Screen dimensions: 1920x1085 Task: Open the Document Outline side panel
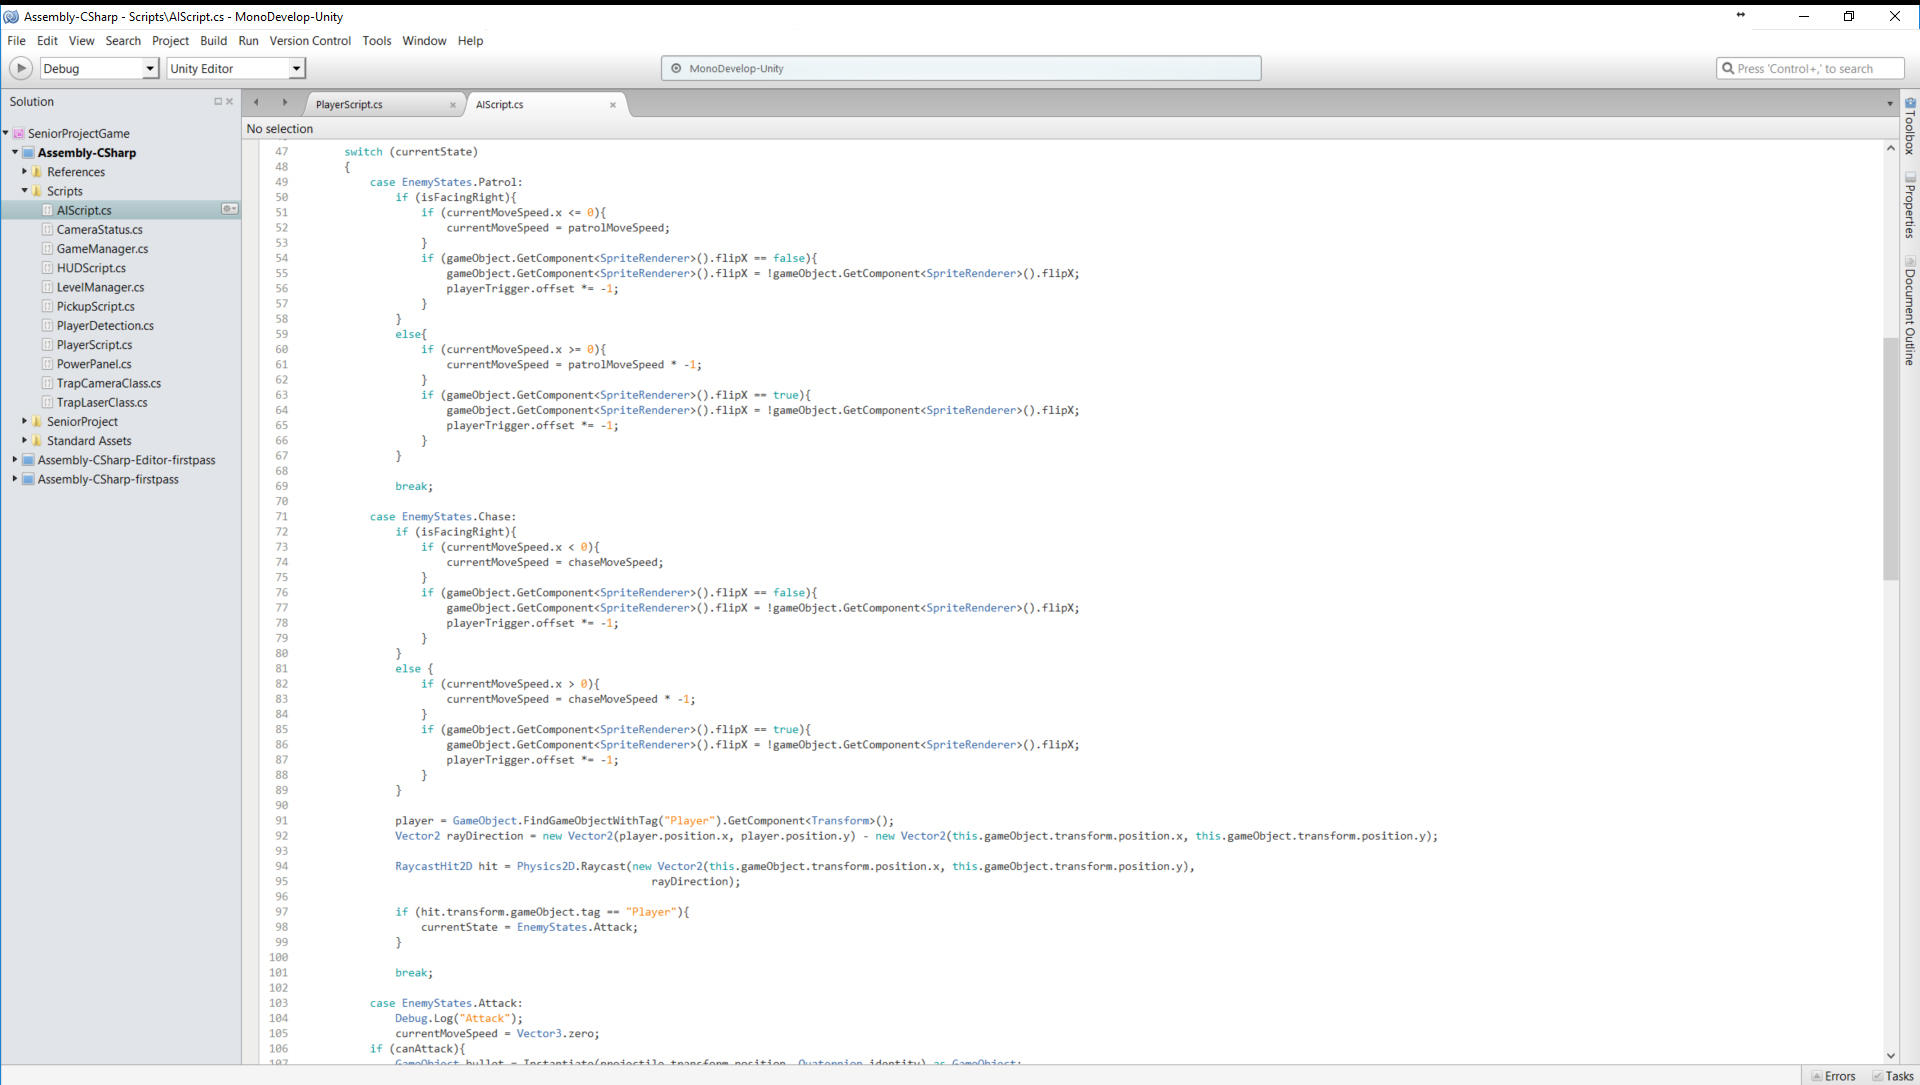1909,311
